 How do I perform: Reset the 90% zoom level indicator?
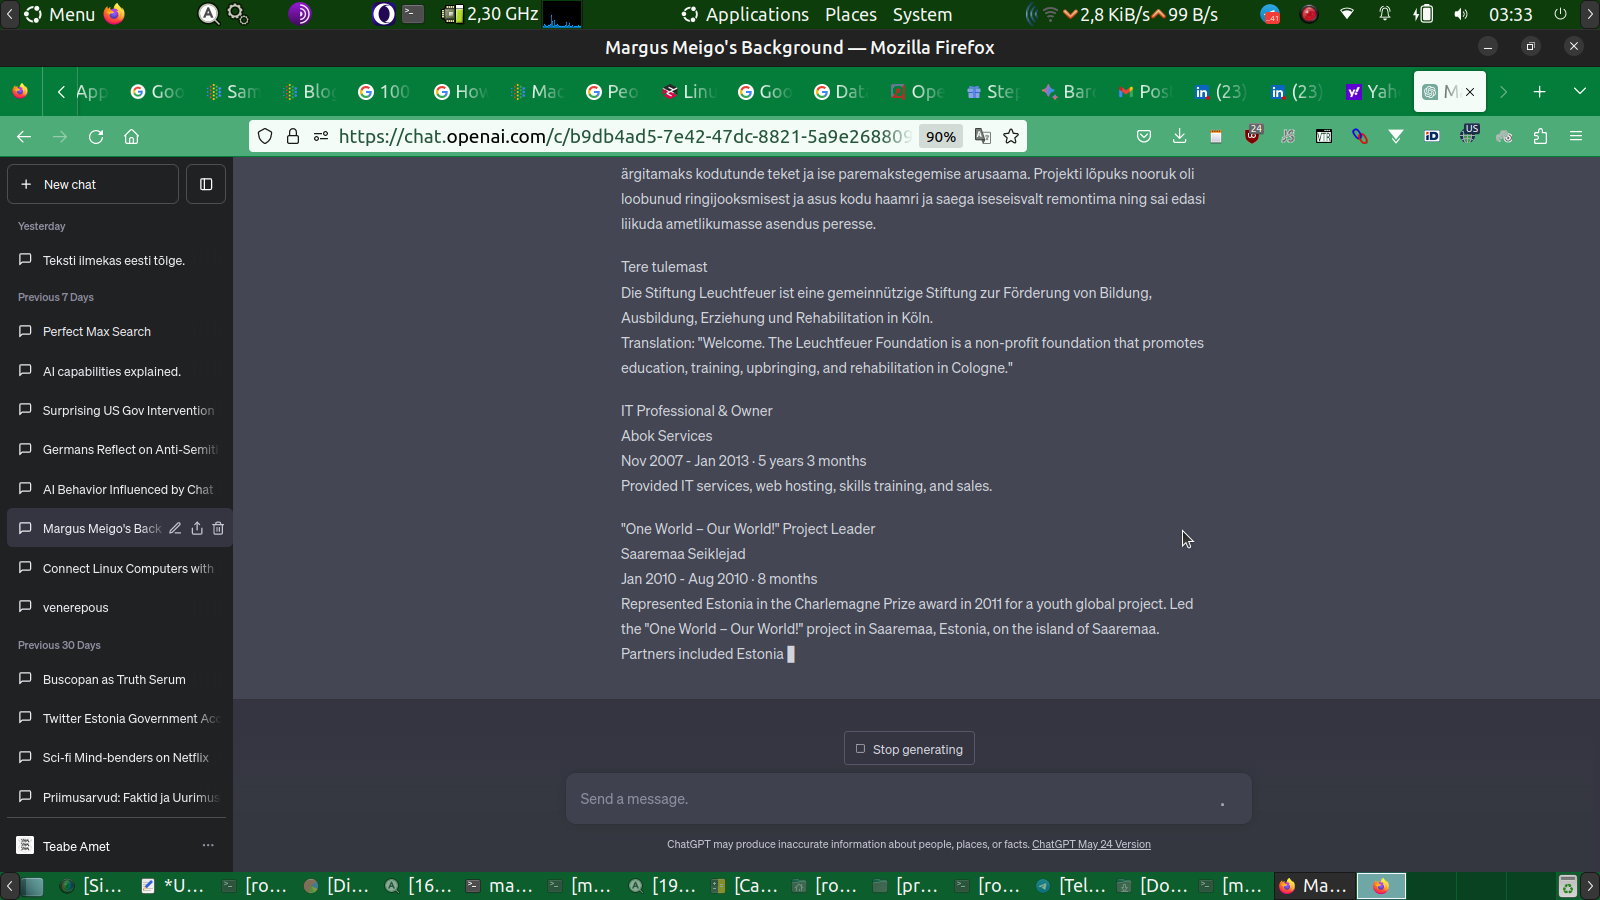click(940, 137)
